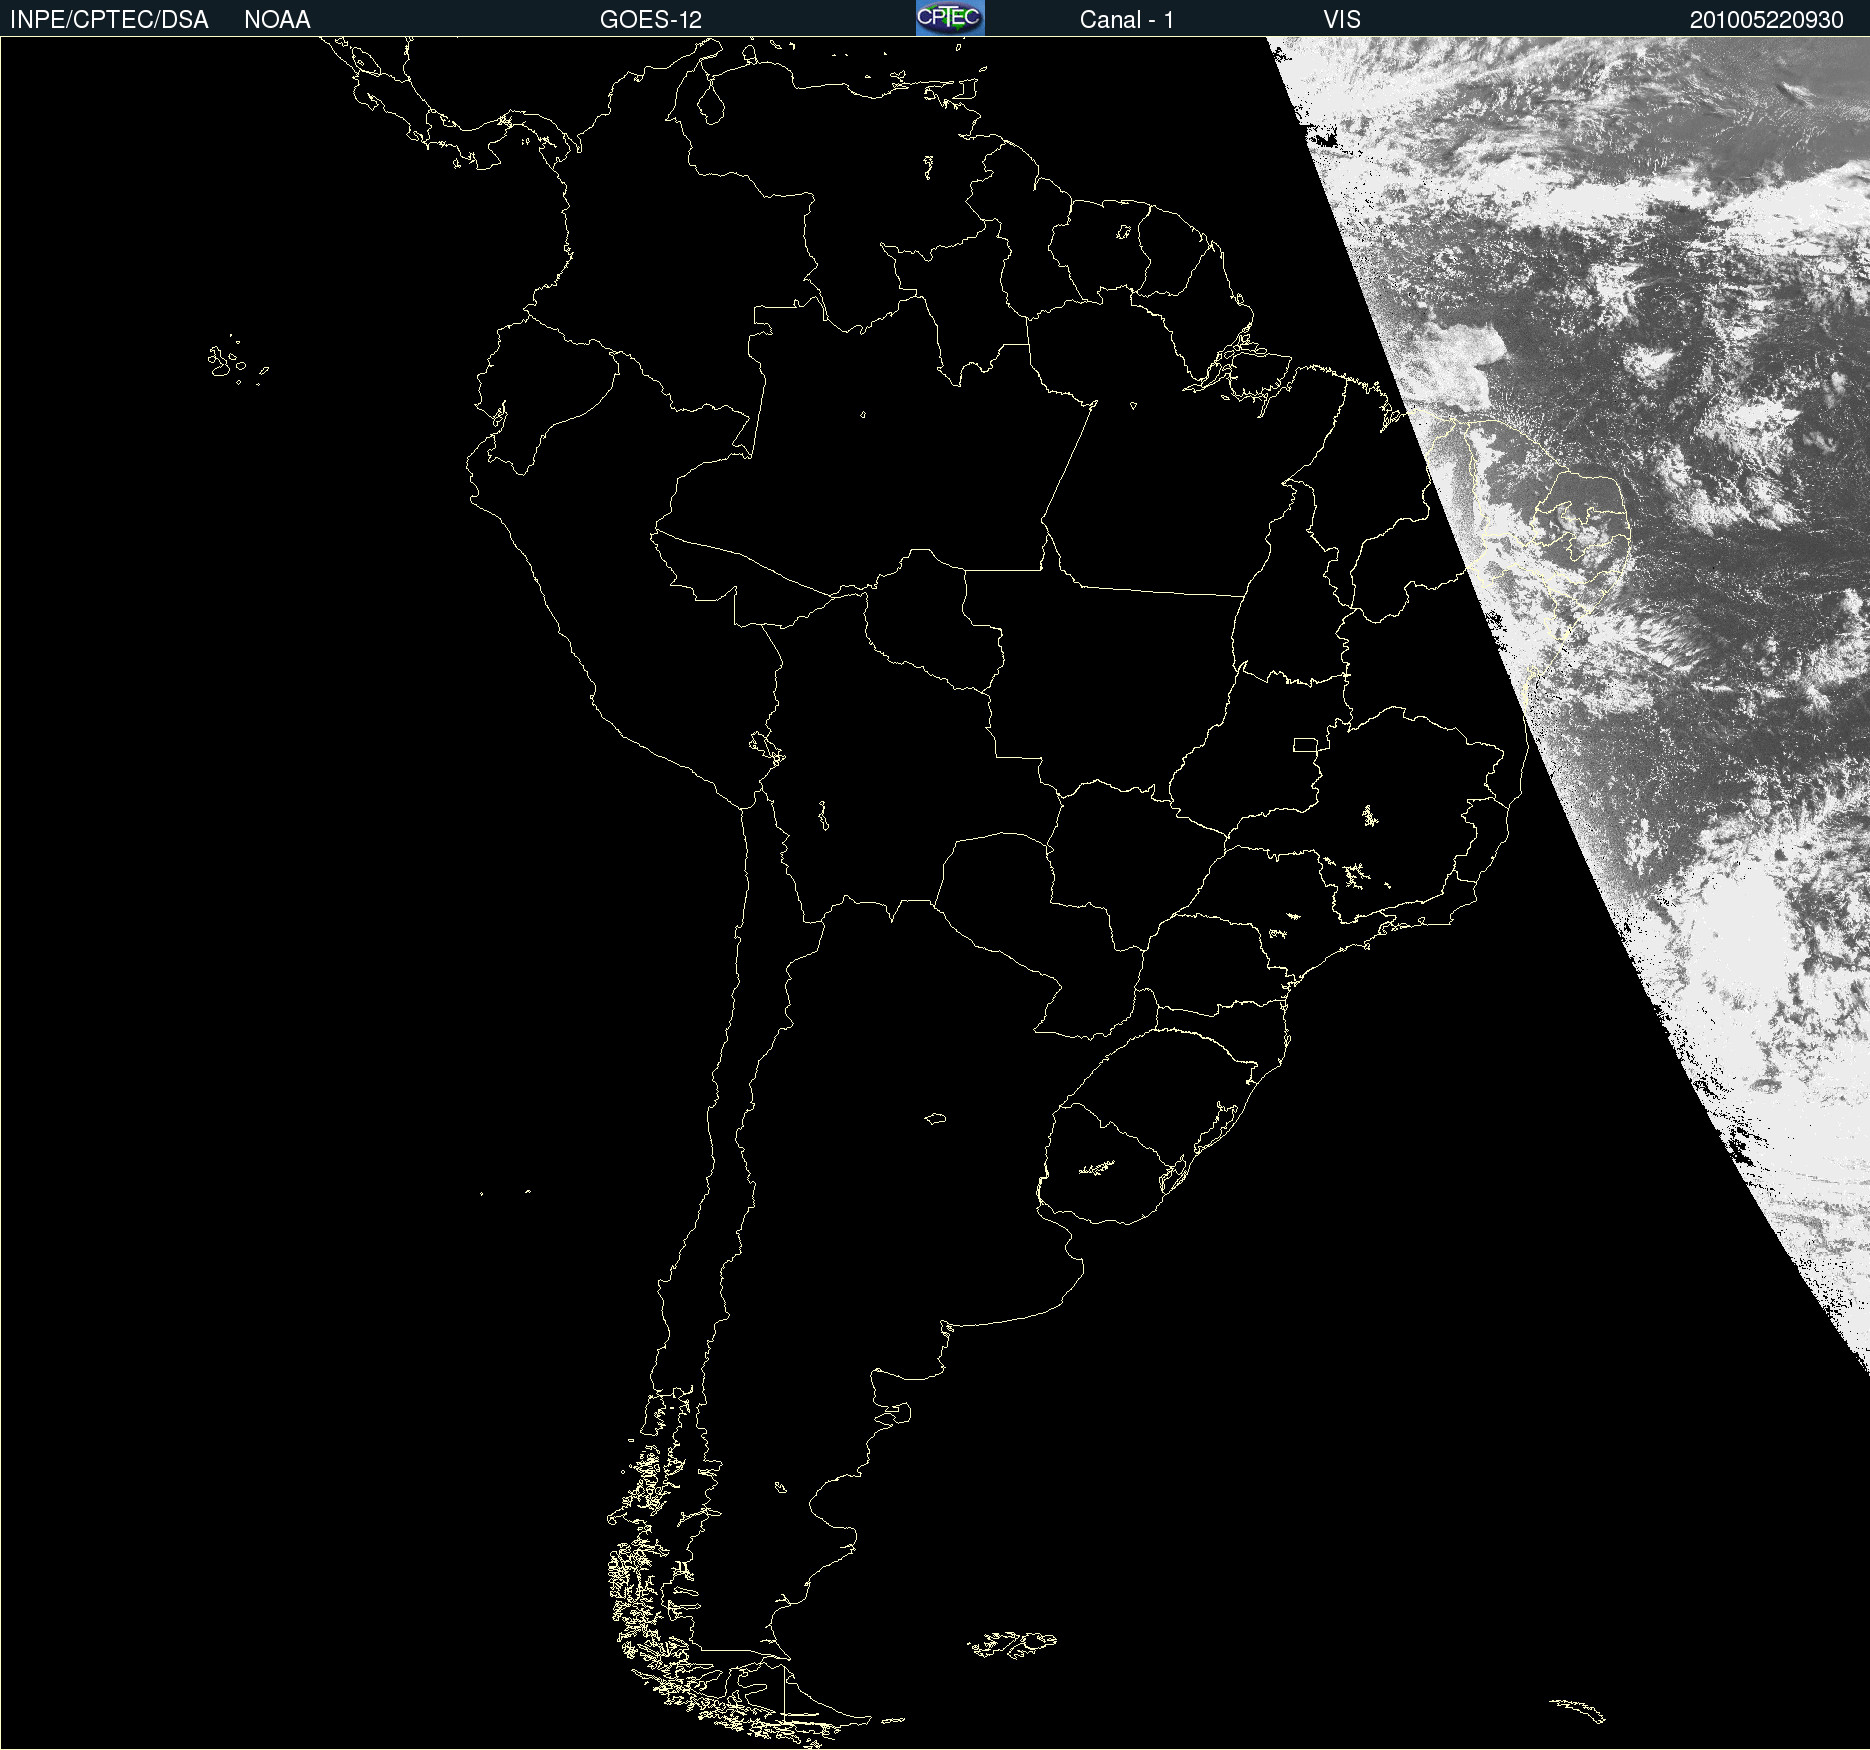This screenshot has width=1870, height=1750.
Task: Click the GOES-12 satellite label
Action: [651, 20]
